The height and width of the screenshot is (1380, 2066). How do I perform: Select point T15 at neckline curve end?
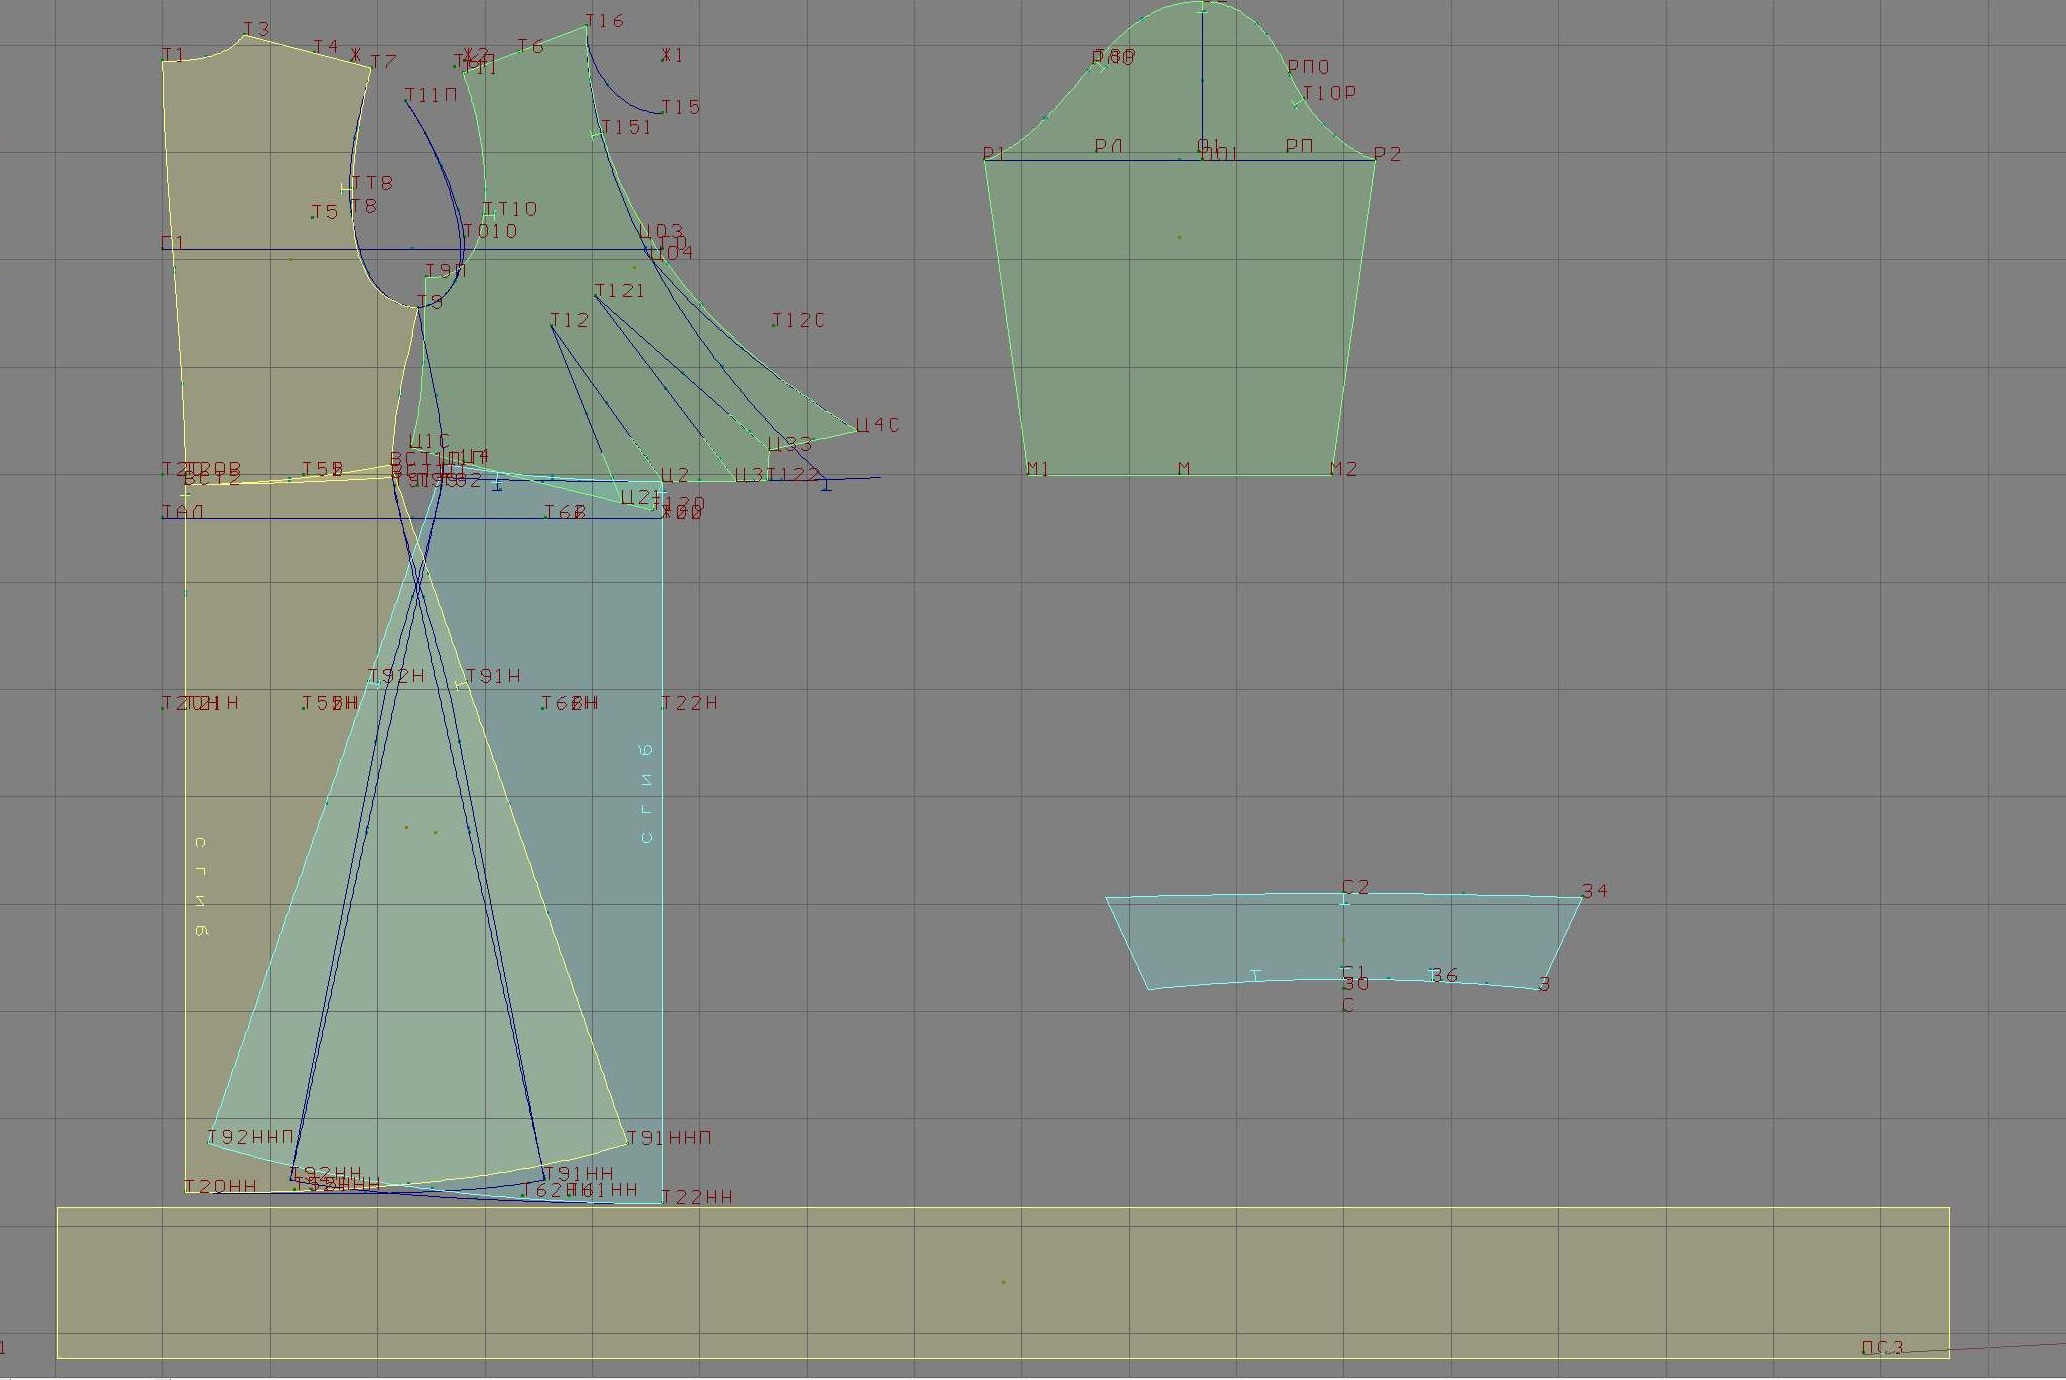[661, 112]
